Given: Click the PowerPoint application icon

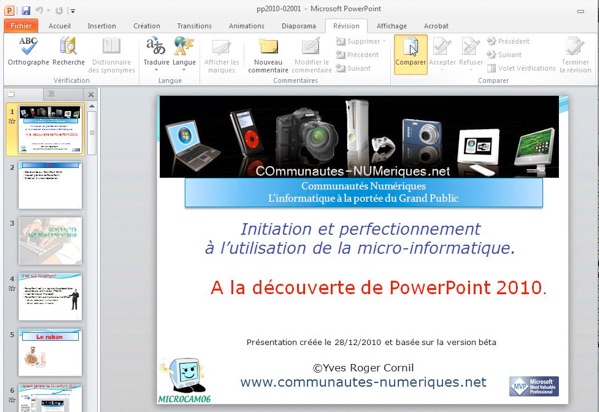Looking at the screenshot, I should [x=9, y=10].
